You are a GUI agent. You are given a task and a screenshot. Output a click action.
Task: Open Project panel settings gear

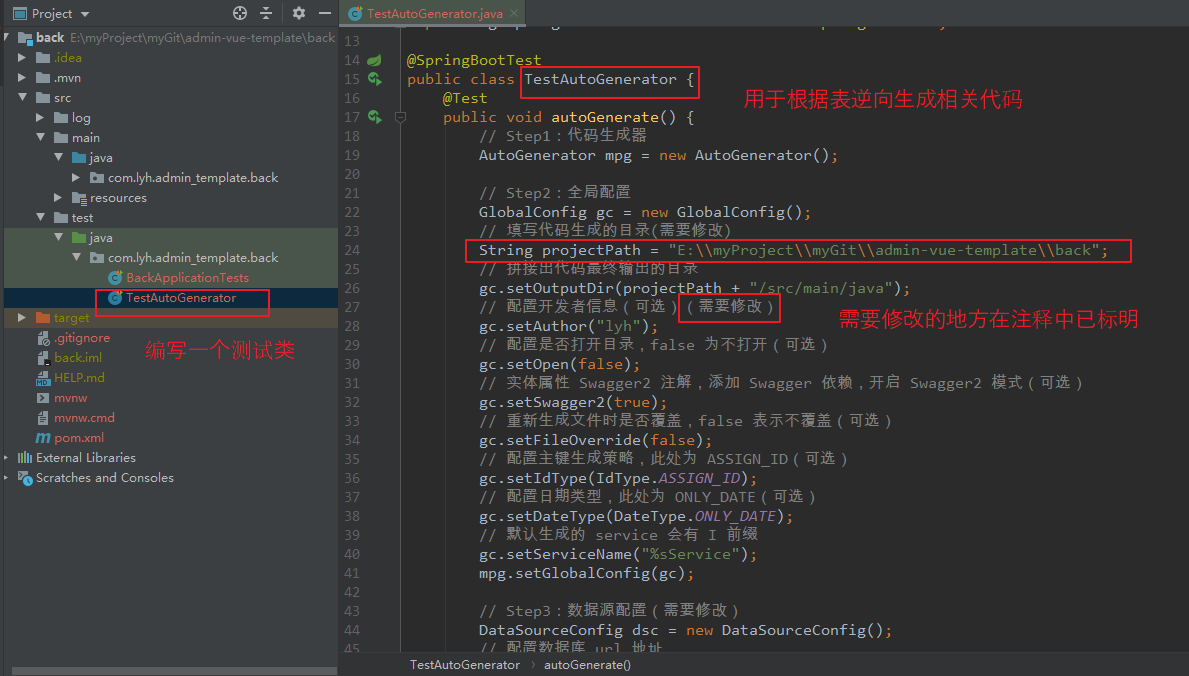tap(299, 13)
